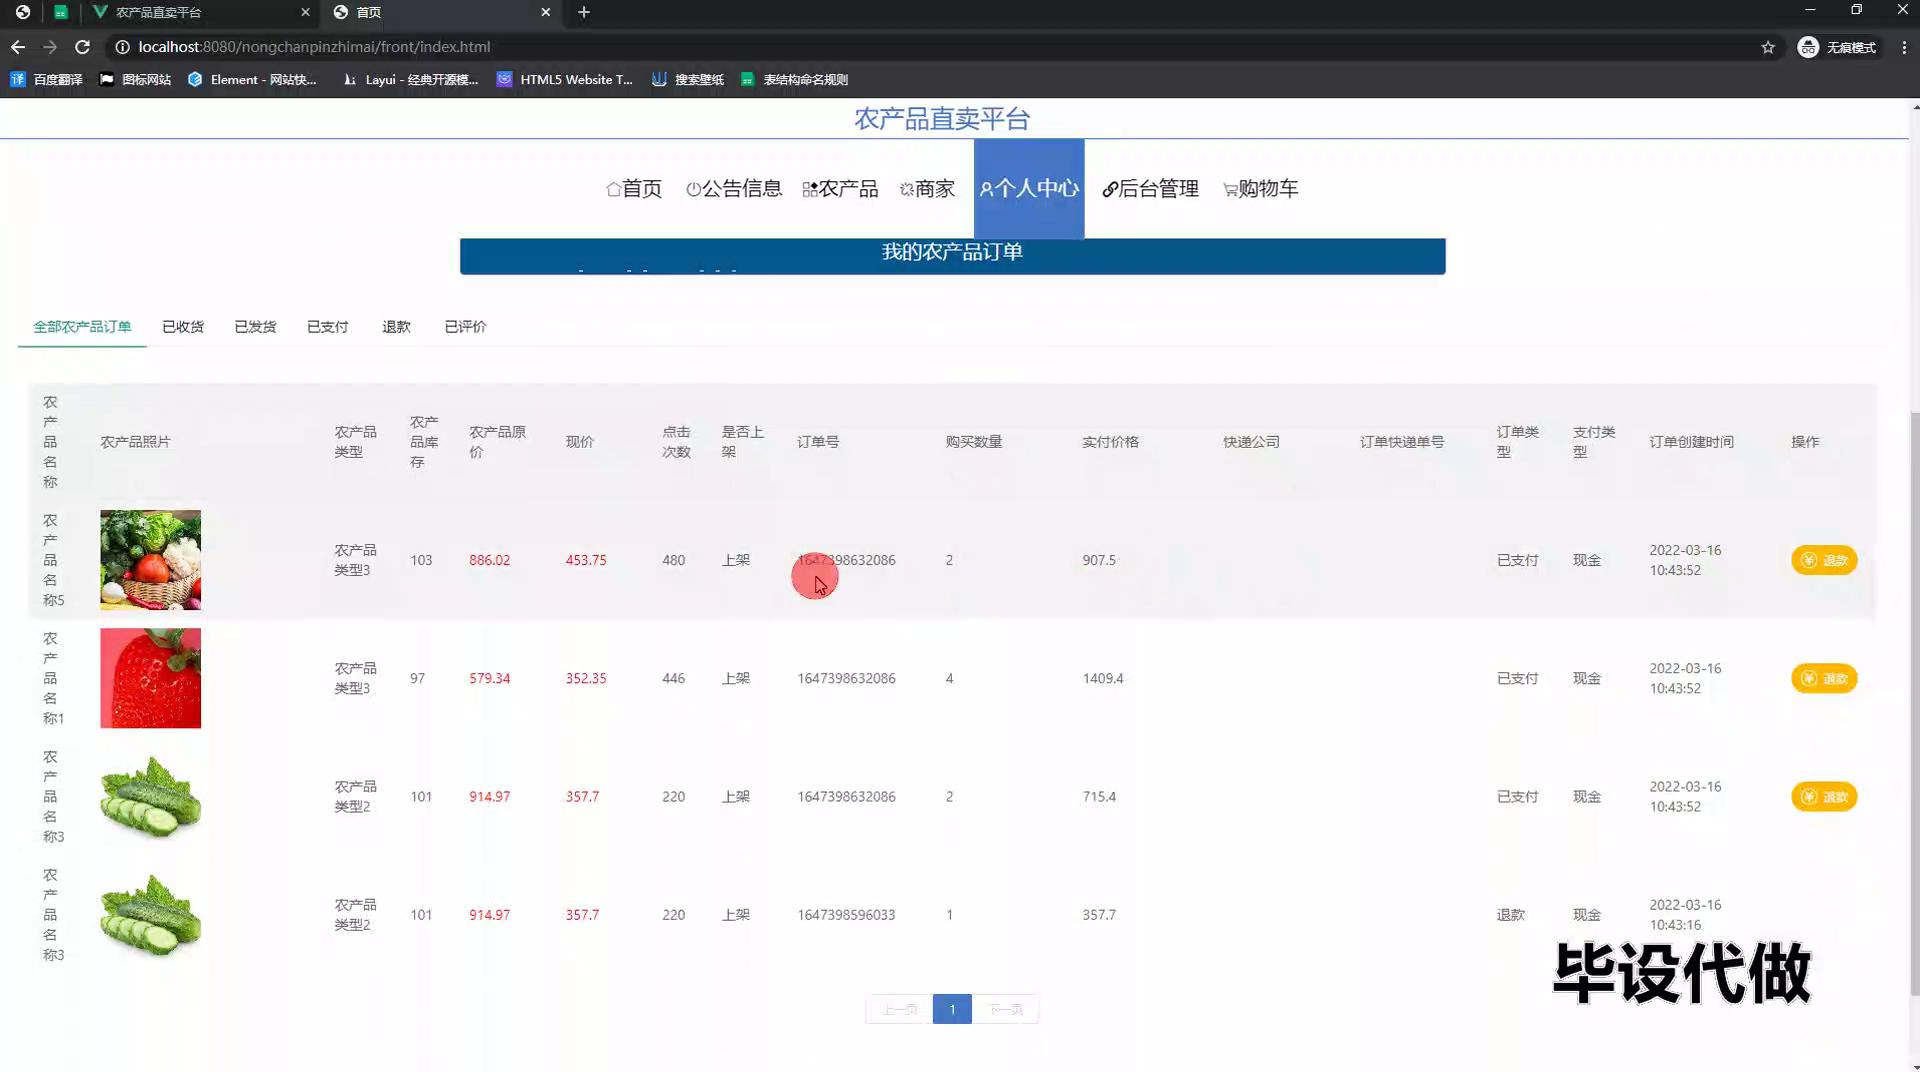Image resolution: width=1920 pixels, height=1072 pixels.
Task: Bookmark this page with star icon
Action: click(x=1767, y=47)
